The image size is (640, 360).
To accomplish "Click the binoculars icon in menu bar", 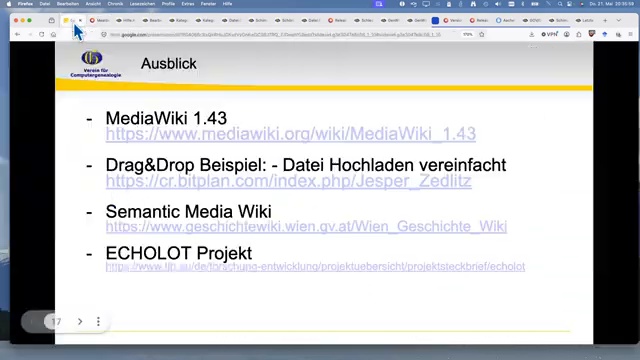I will [473, 4].
